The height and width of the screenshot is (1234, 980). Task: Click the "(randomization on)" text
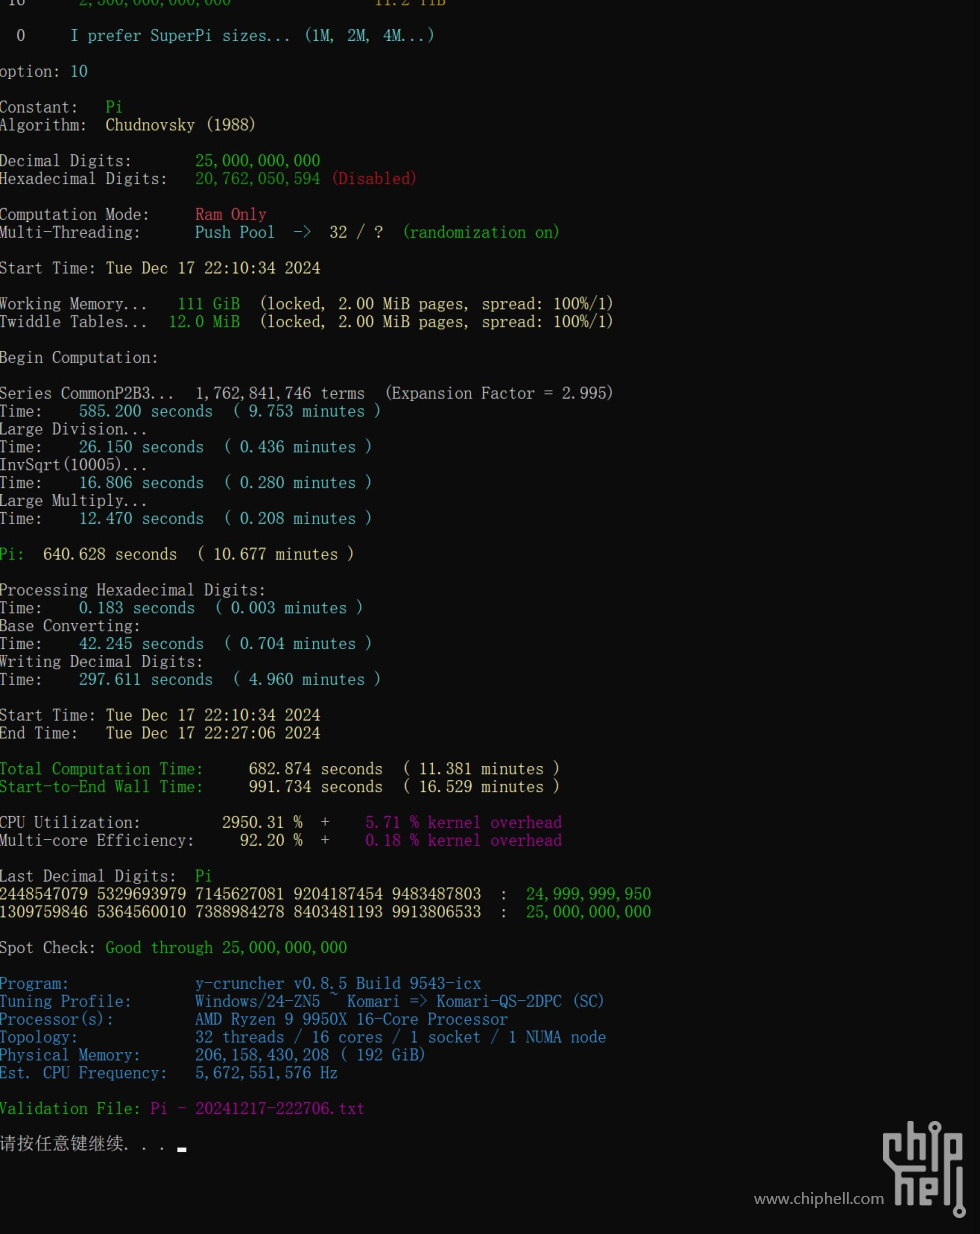pos(481,233)
